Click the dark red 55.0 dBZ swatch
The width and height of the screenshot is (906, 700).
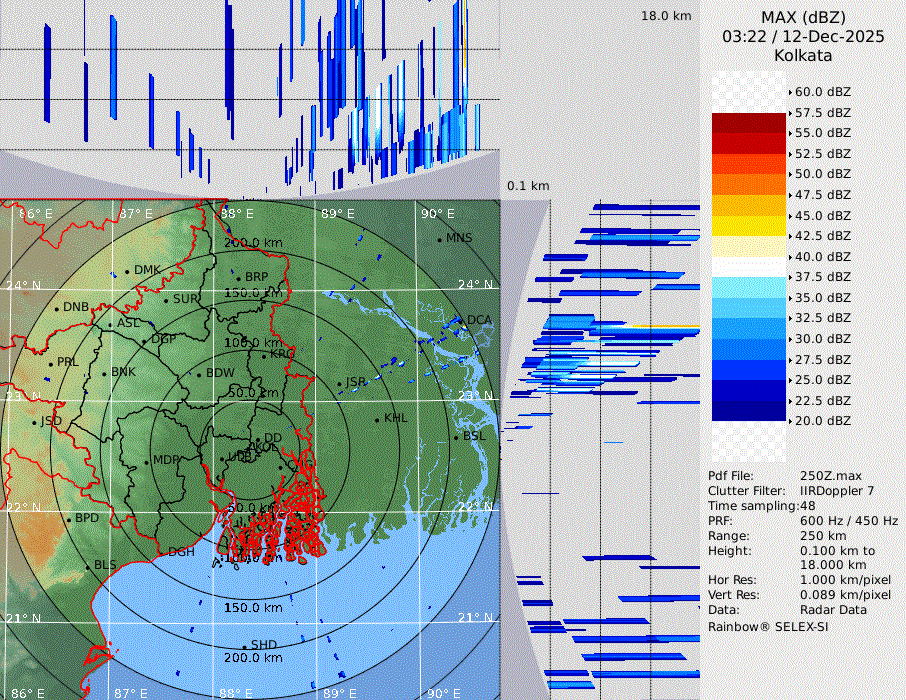pyautogui.click(x=749, y=133)
